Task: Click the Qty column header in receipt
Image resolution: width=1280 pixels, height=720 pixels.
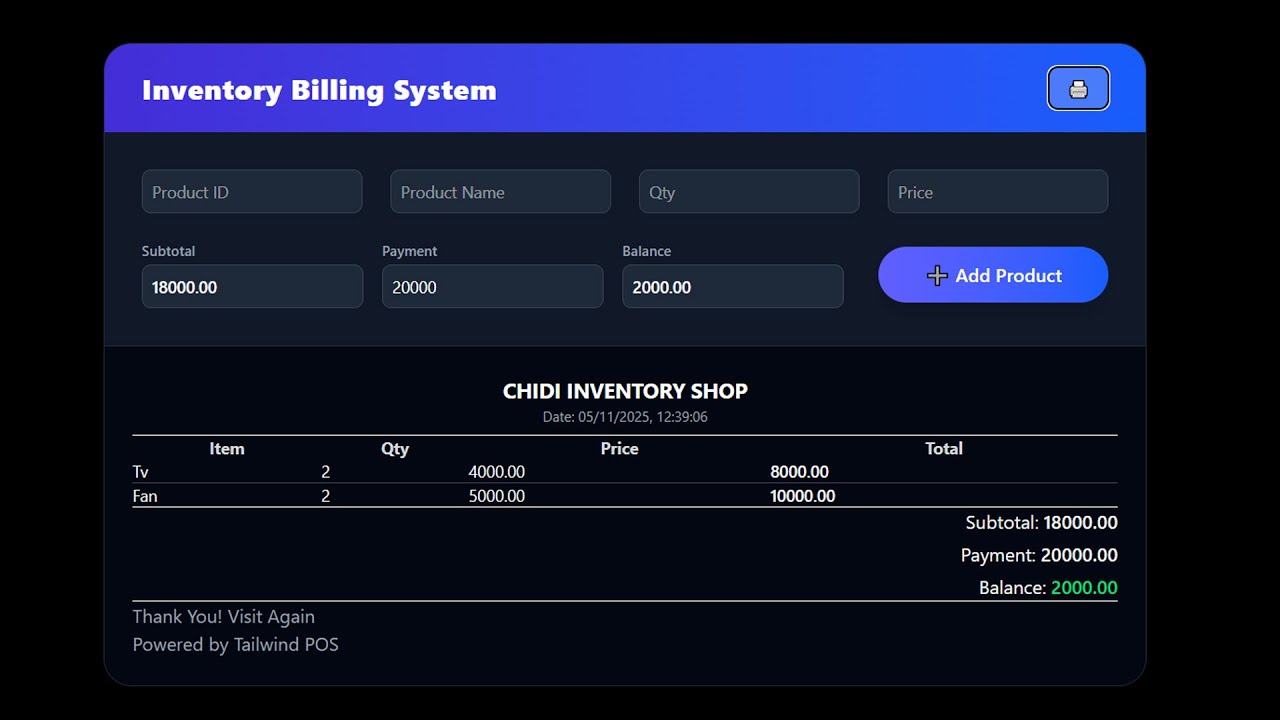Action: click(x=395, y=449)
